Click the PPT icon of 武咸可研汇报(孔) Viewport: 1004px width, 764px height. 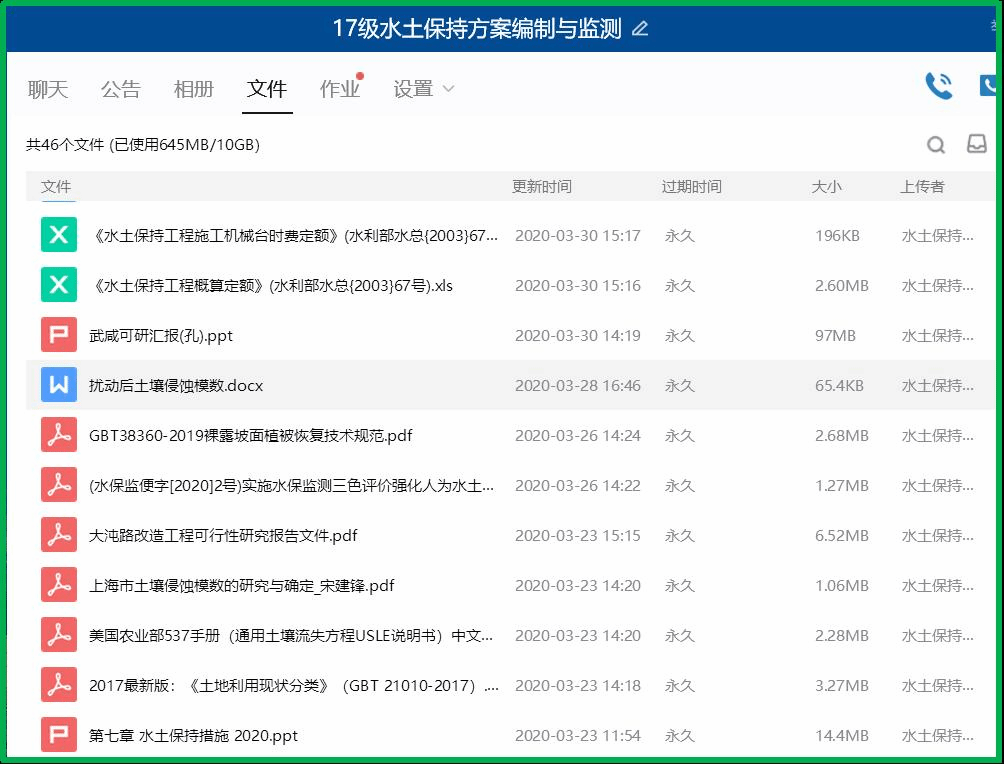coord(59,334)
